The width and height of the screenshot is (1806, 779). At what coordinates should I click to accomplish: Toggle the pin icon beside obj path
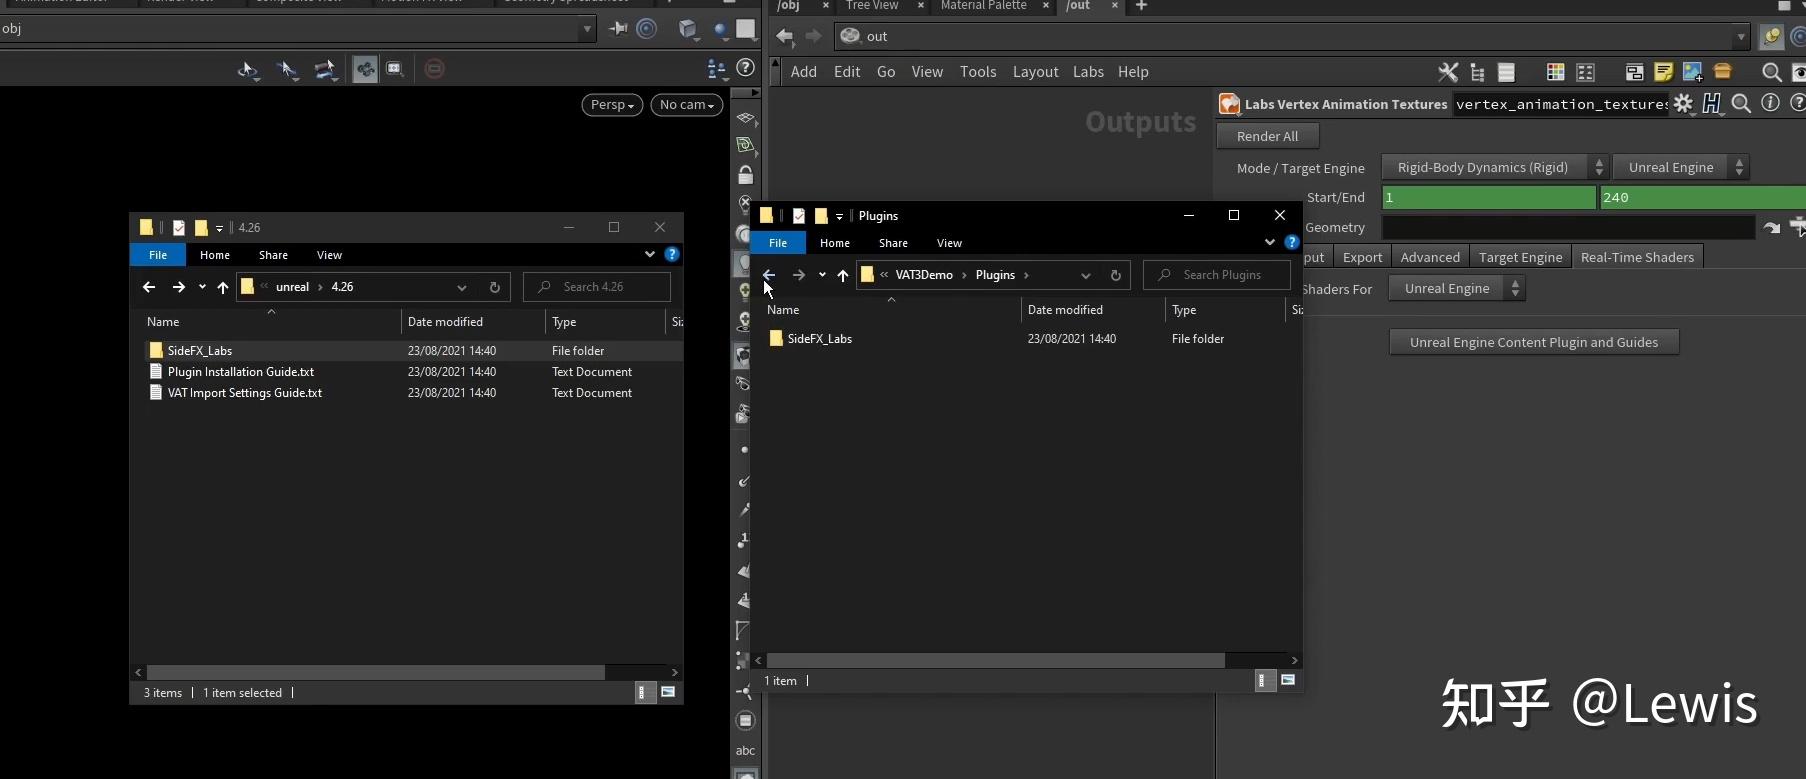[618, 29]
